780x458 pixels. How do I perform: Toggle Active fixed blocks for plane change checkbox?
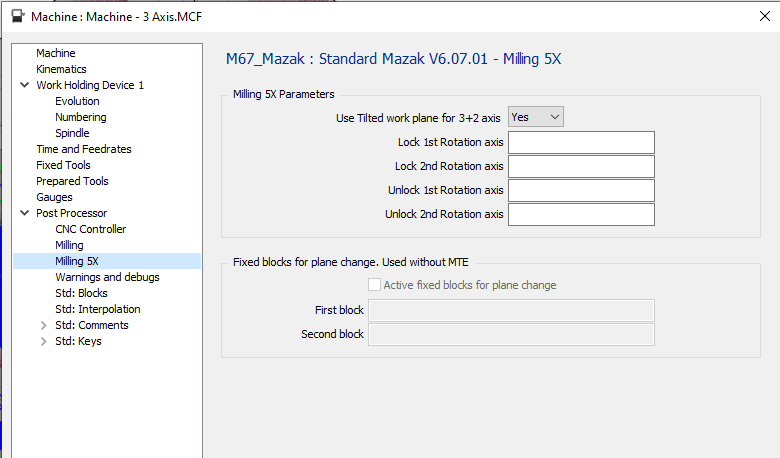coord(375,285)
